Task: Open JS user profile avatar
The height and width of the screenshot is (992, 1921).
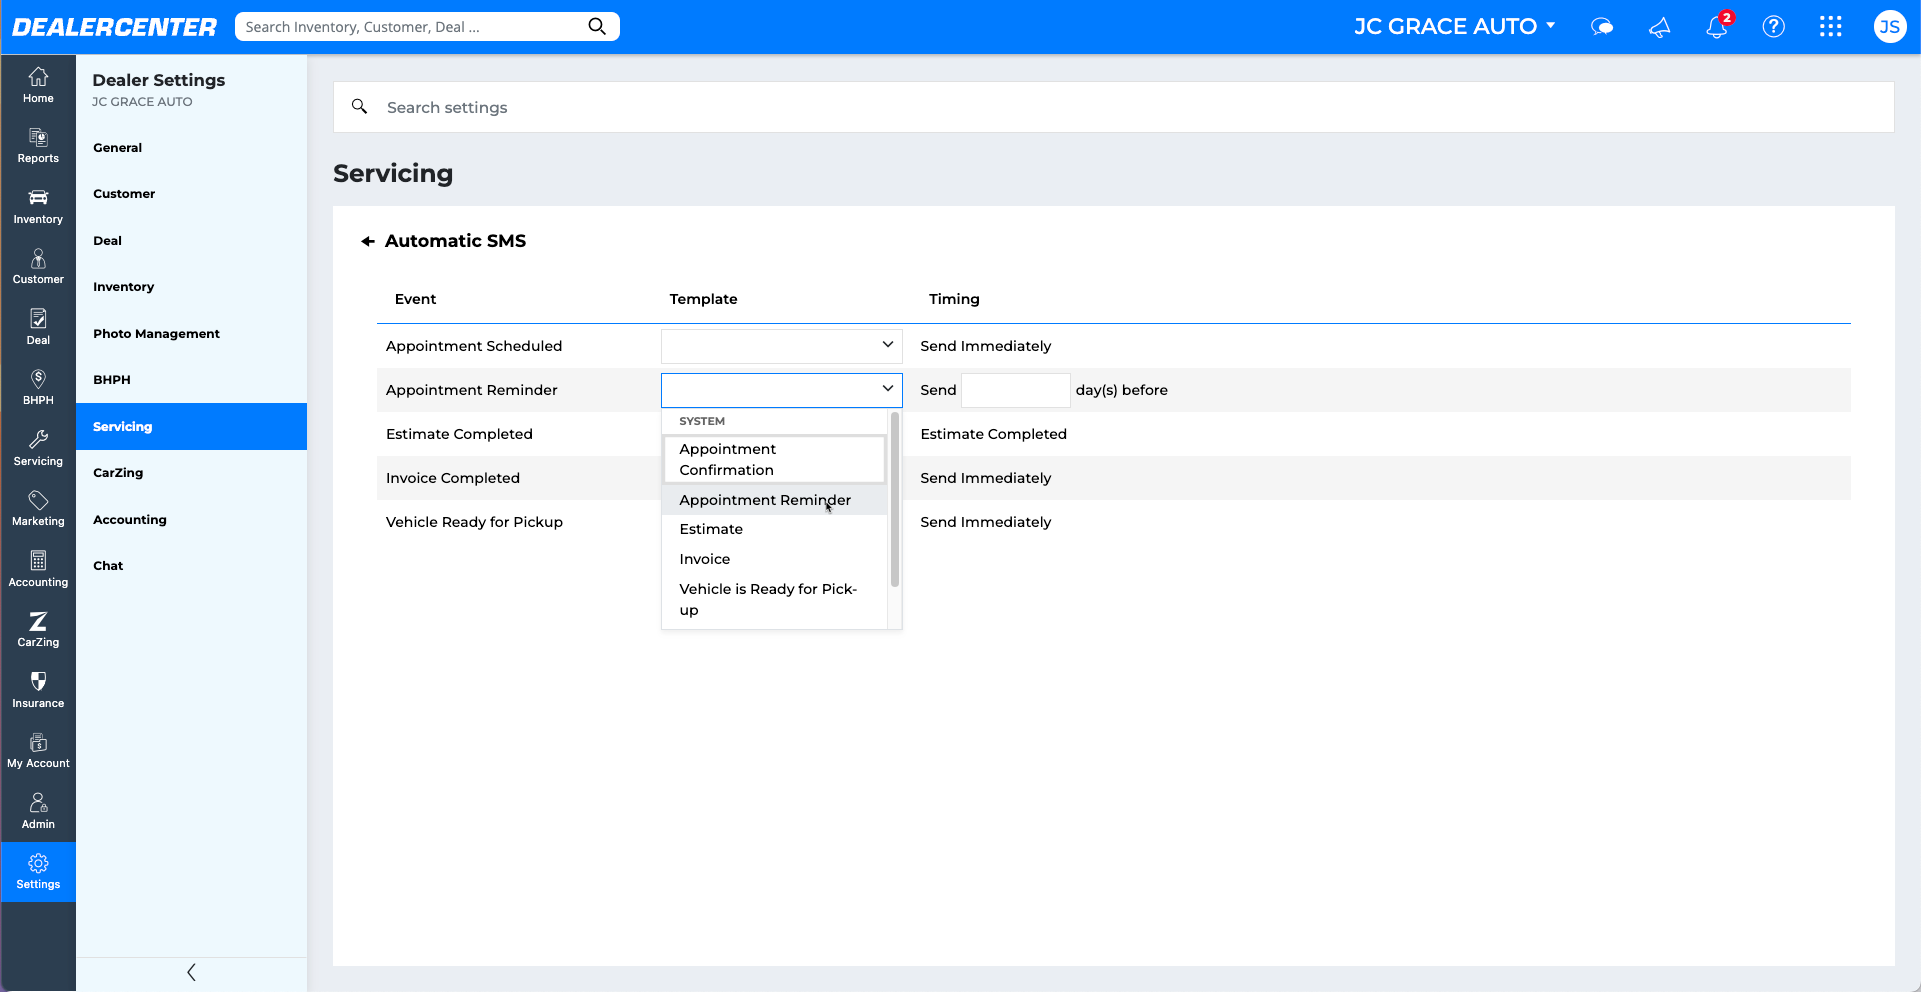Action: [x=1889, y=27]
